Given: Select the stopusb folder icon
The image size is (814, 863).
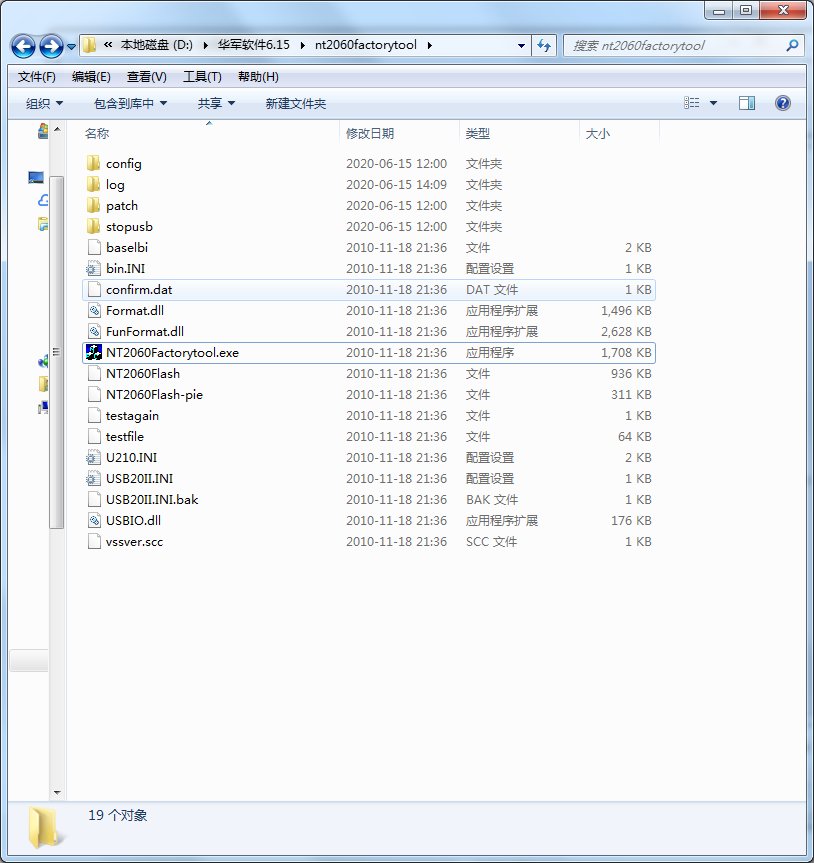Looking at the screenshot, I should click(94, 226).
